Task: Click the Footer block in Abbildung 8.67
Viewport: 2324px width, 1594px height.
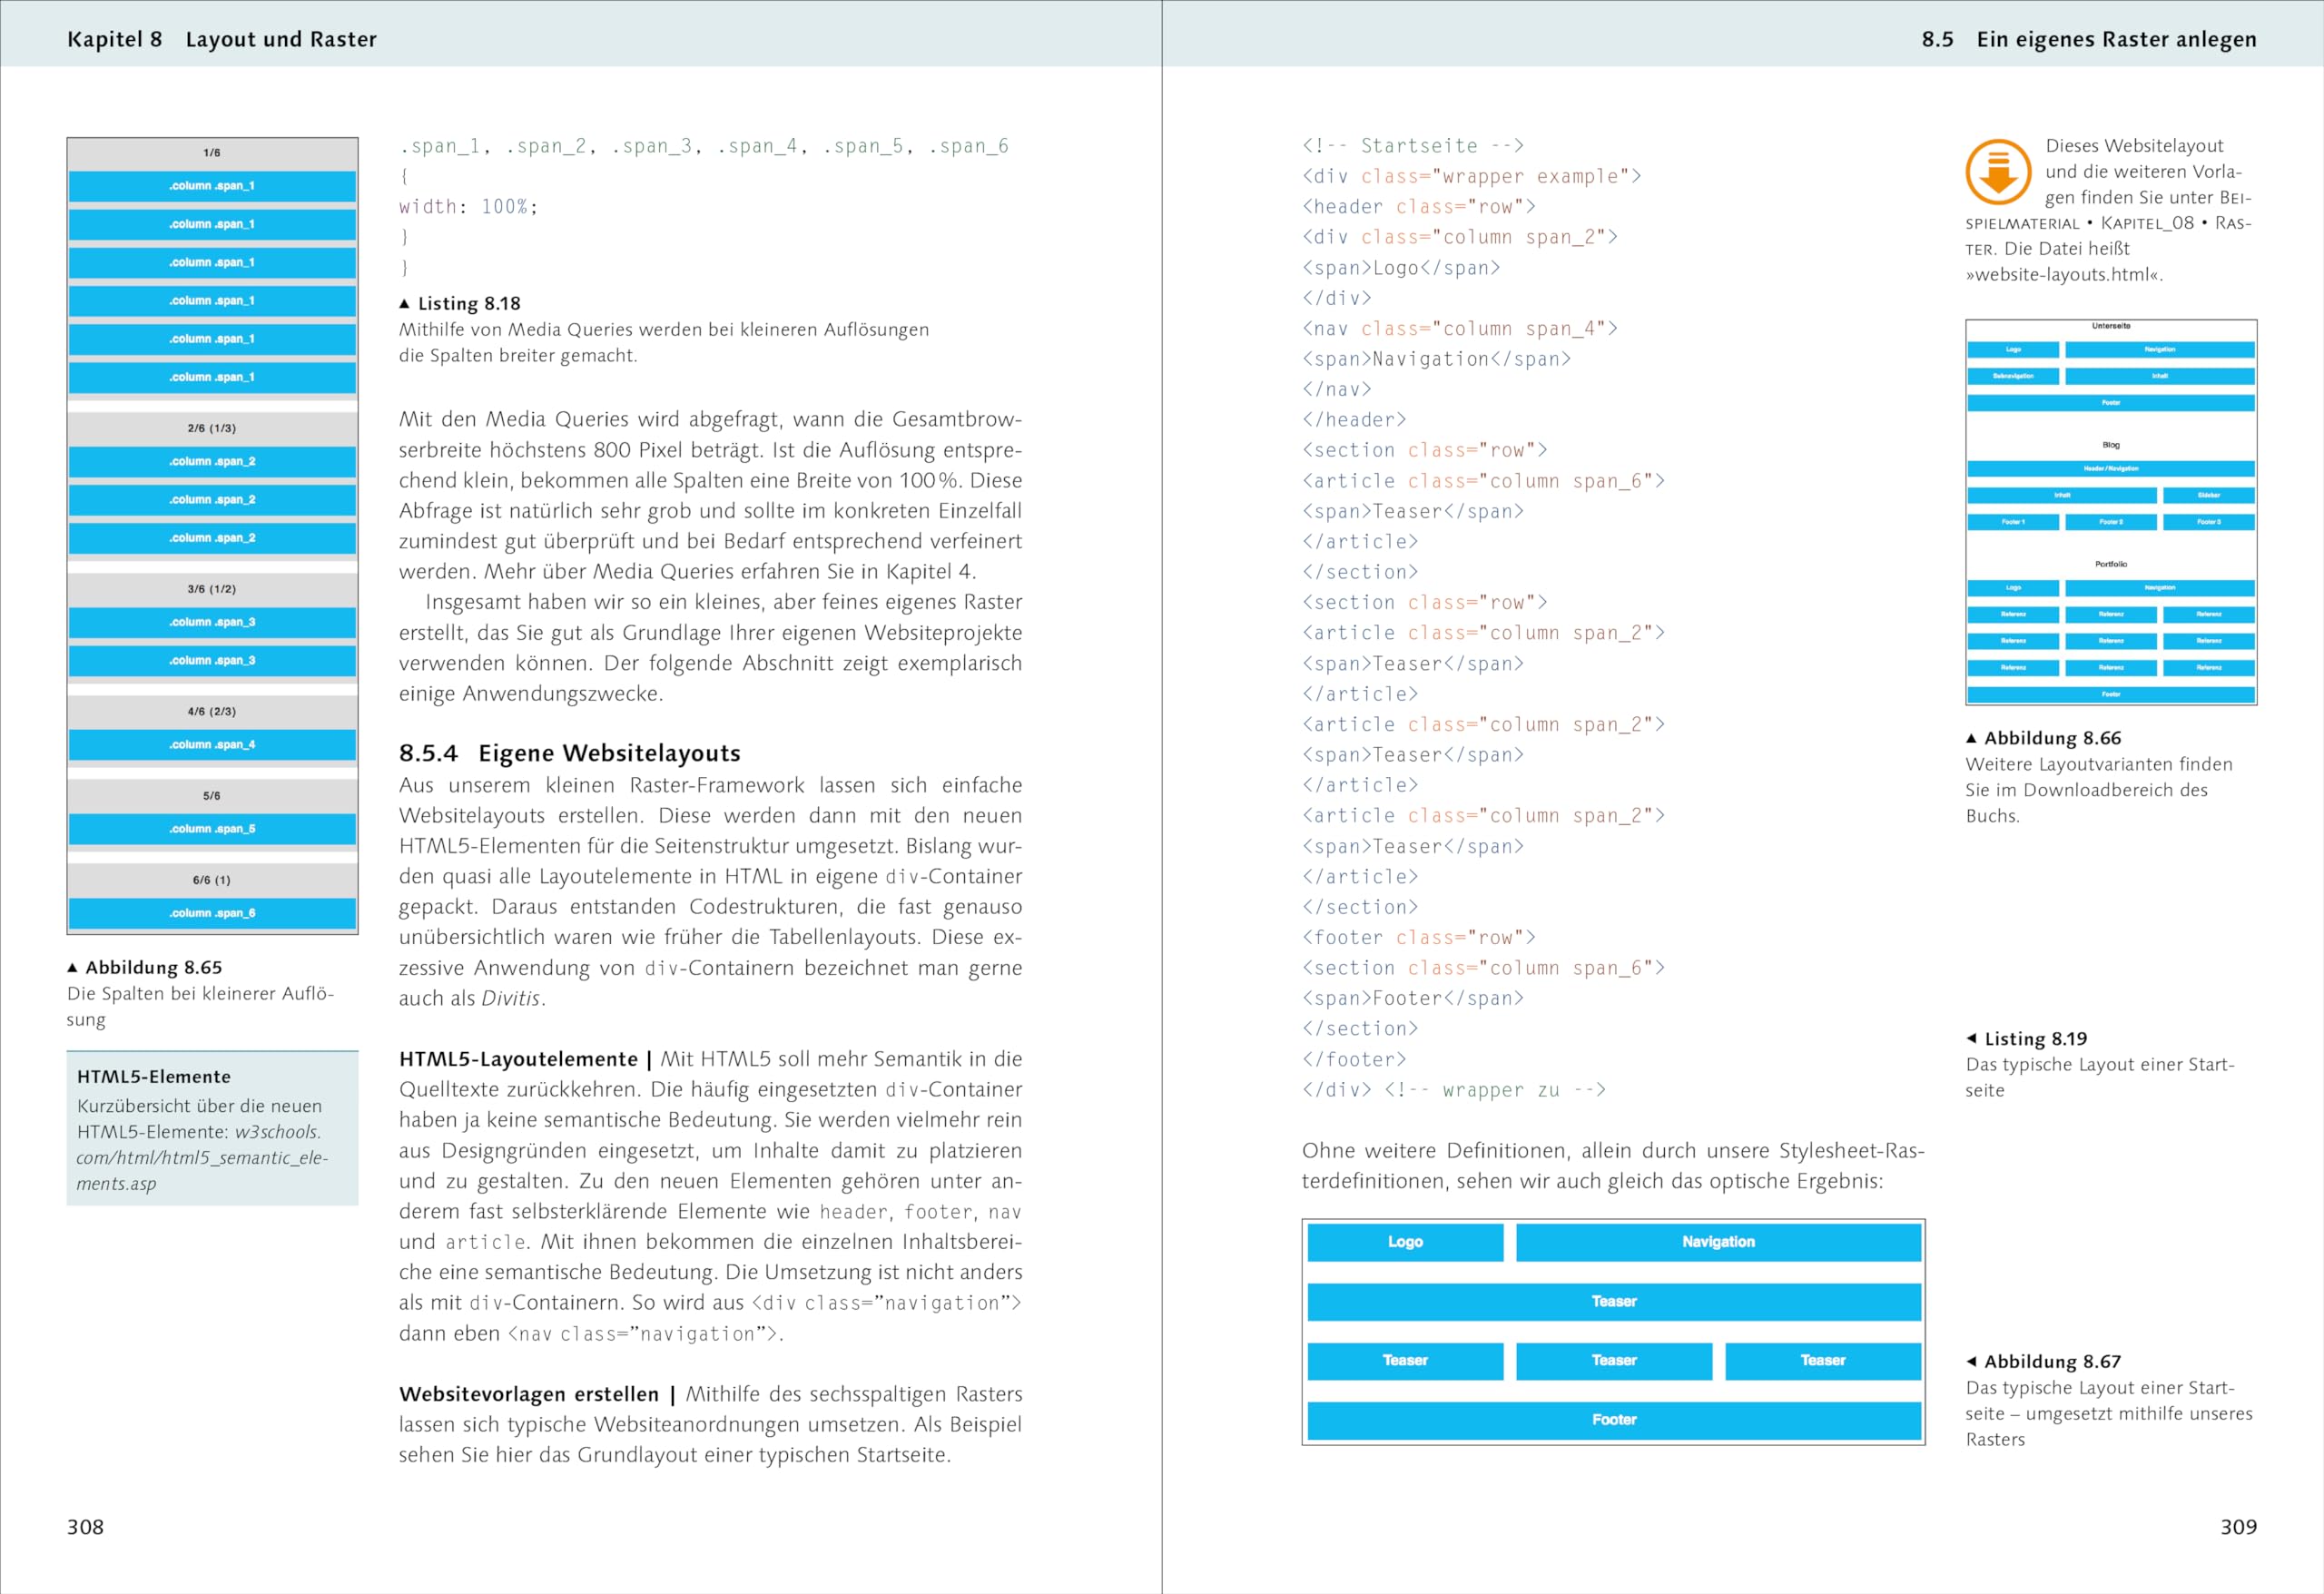Action: click(x=1614, y=1420)
